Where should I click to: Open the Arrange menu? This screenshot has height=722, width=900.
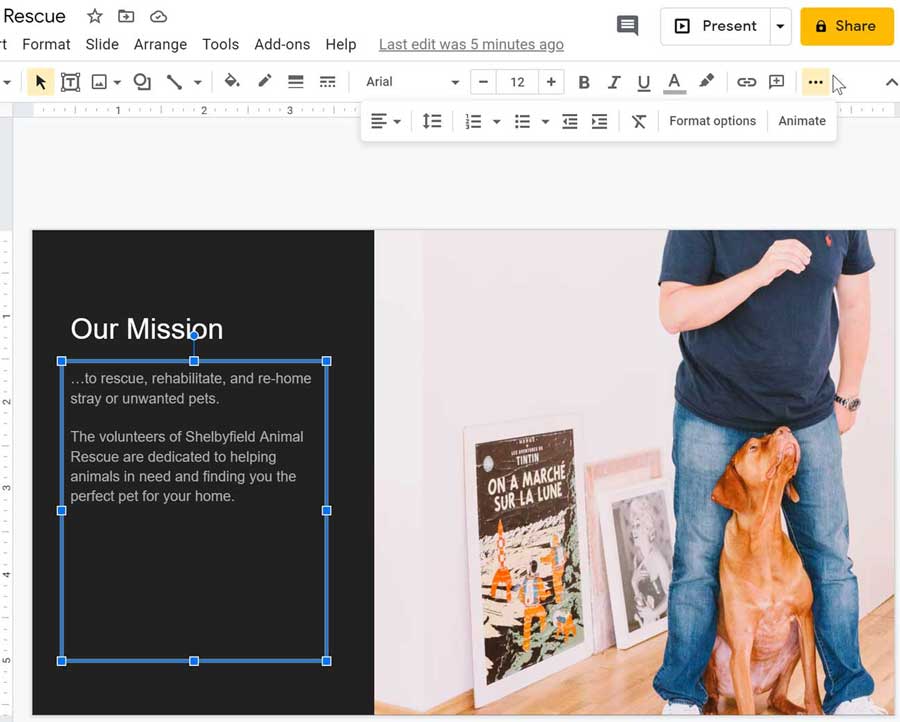click(x=160, y=44)
